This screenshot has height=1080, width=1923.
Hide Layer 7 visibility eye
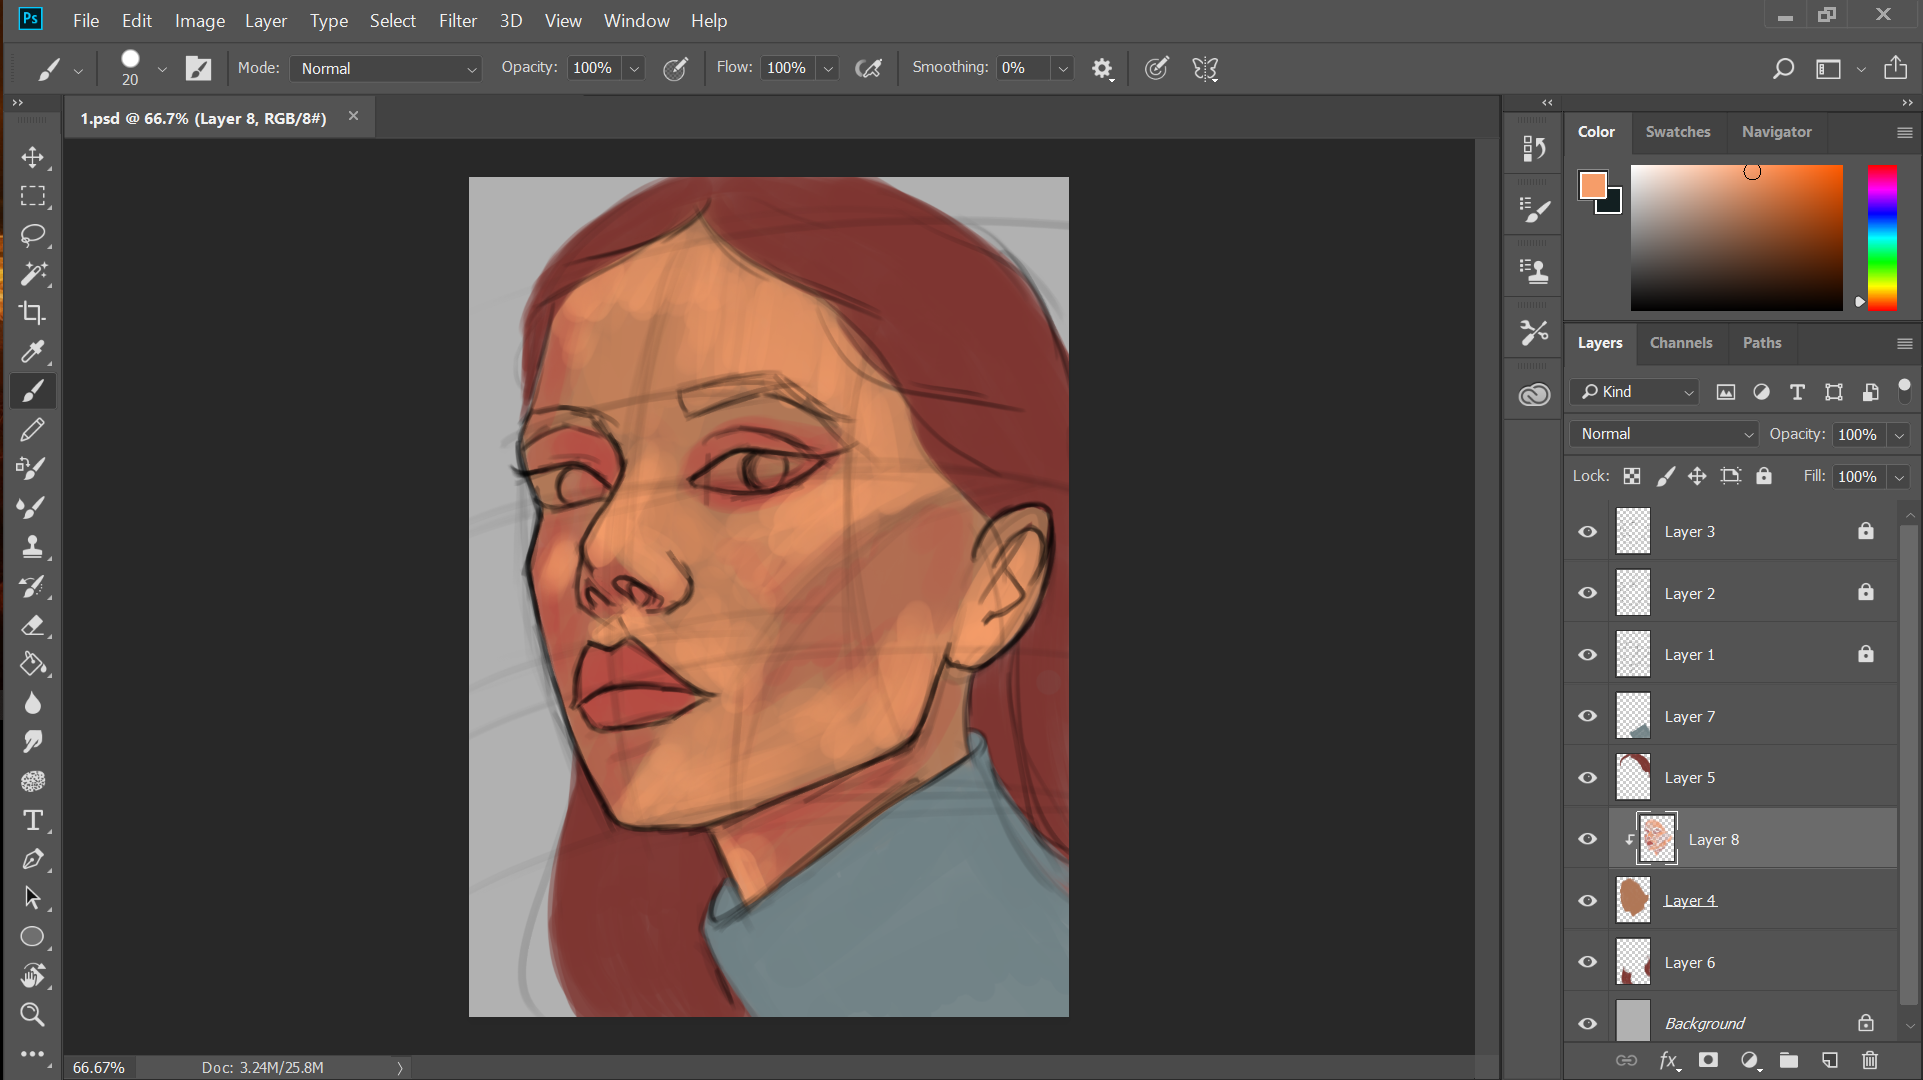1587,716
